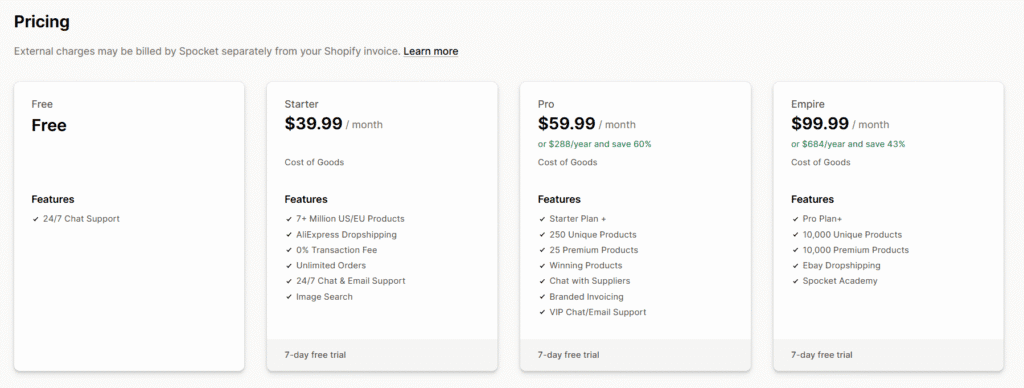Click the checkmark beside 0% Transaction Fee
1024x388 pixels.
289,250
